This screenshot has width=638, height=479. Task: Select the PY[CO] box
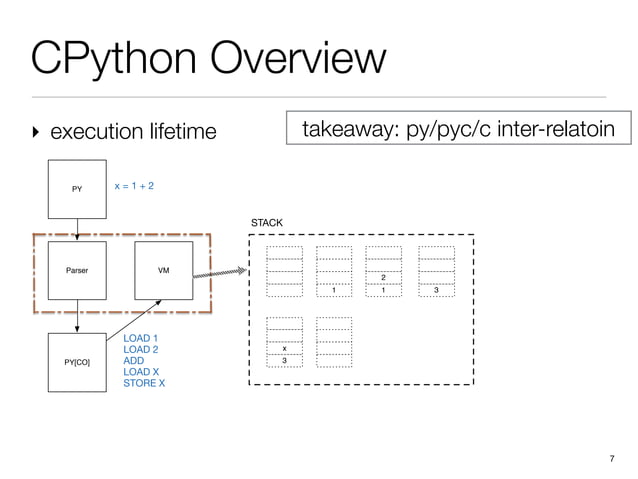(77, 362)
